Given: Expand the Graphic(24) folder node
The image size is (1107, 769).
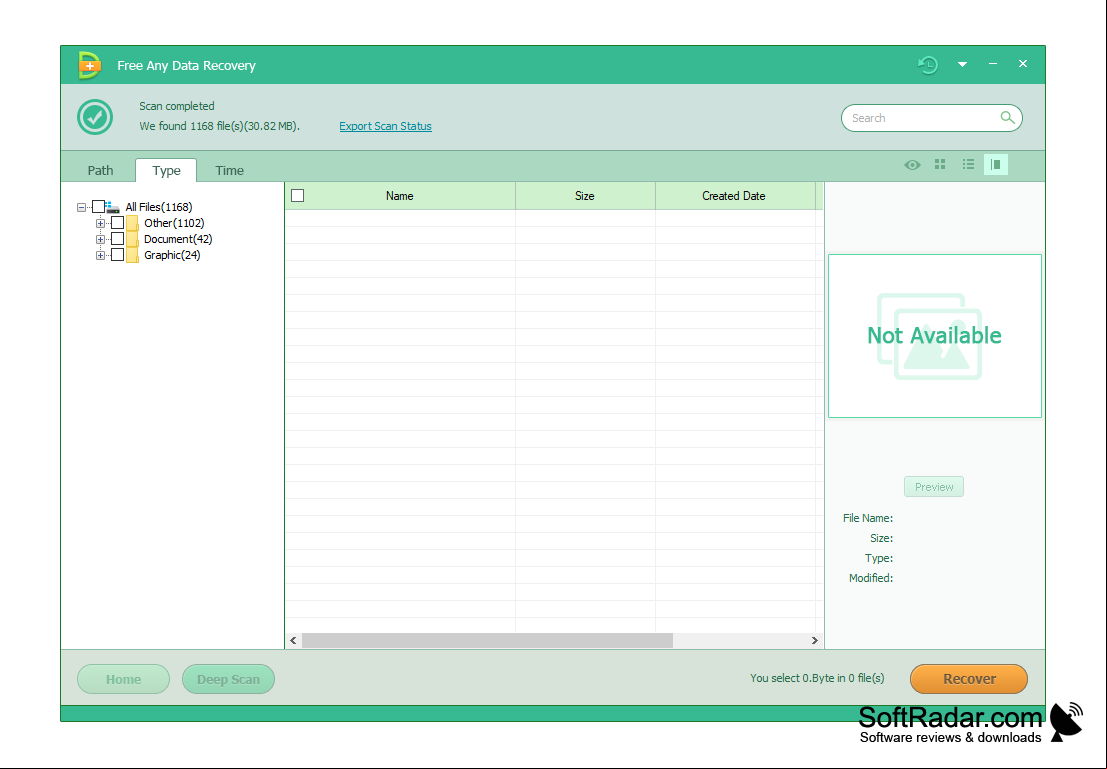Looking at the screenshot, I should 100,256.
